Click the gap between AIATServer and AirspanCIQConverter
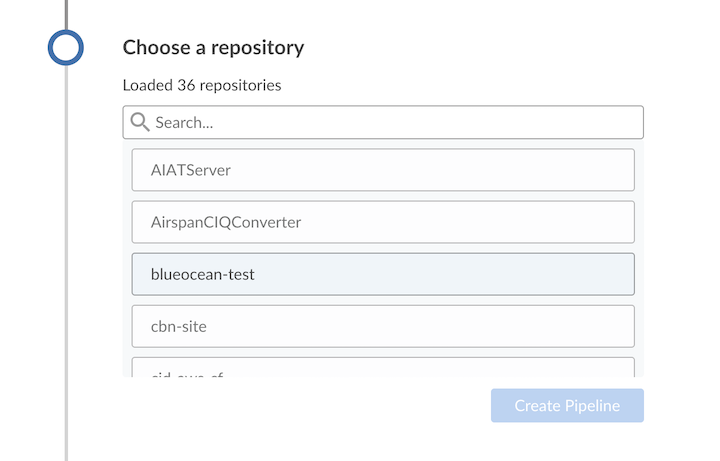The image size is (720, 461). coord(383,196)
